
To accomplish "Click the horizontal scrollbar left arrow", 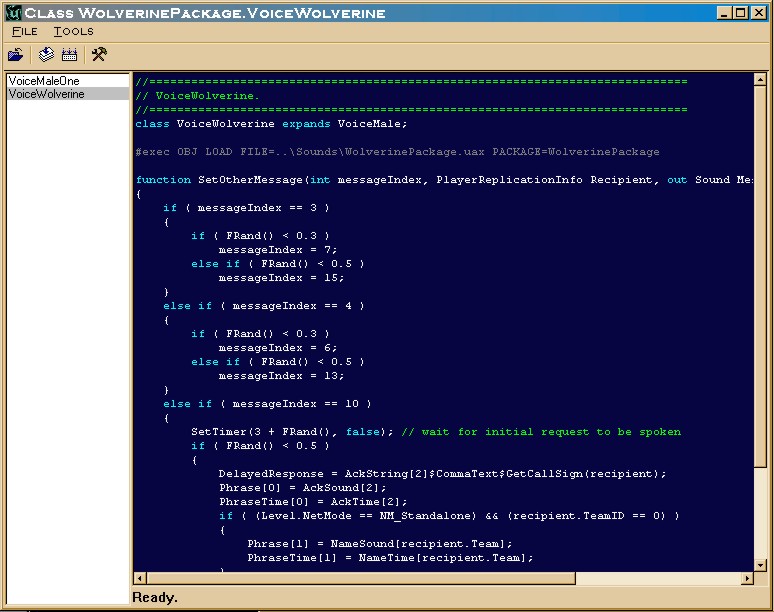I will (x=140, y=578).
